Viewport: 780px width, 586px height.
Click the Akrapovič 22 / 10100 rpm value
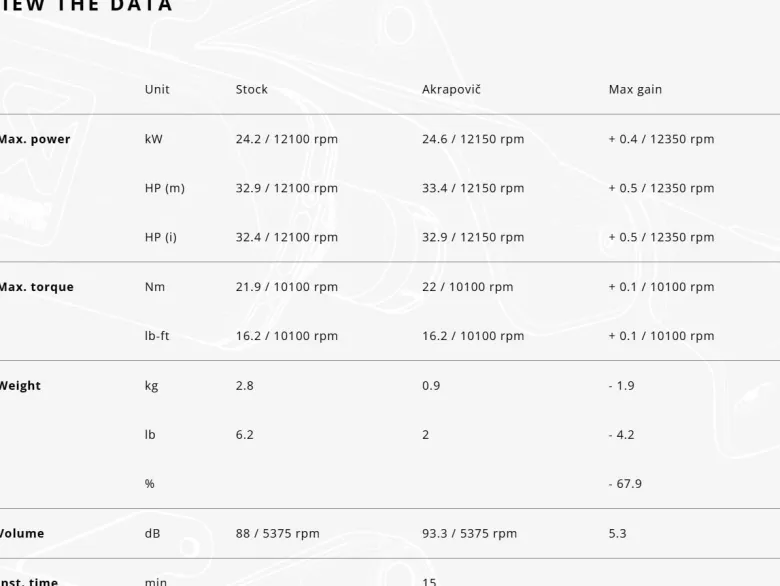click(x=468, y=287)
